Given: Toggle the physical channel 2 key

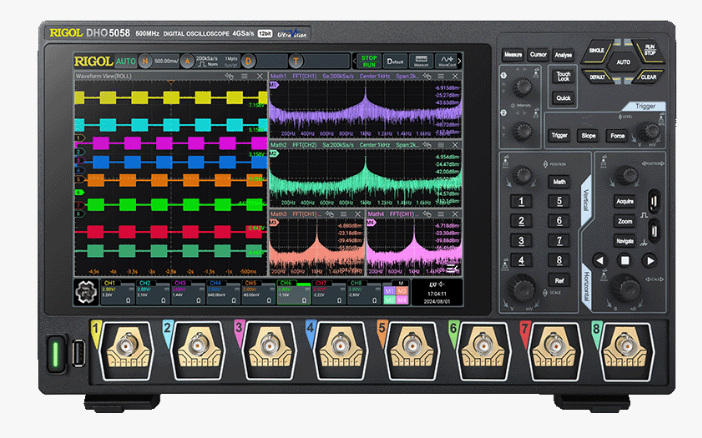Looking at the screenshot, I should pyautogui.click(x=521, y=221).
